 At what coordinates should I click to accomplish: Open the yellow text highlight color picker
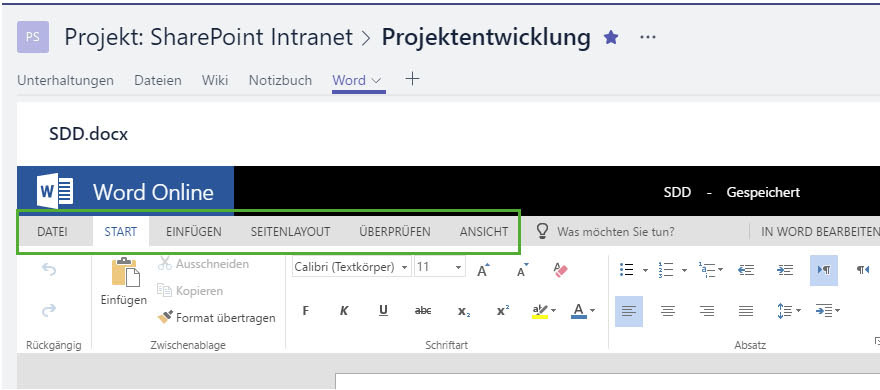553,311
